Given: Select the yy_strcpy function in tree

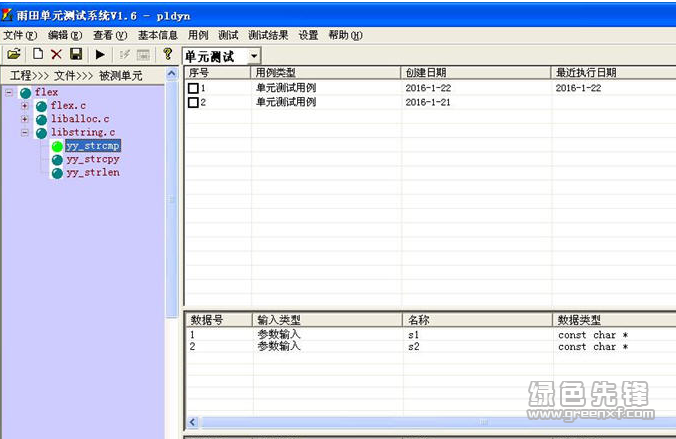Looking at the screenshot, I should pos(93,159).
